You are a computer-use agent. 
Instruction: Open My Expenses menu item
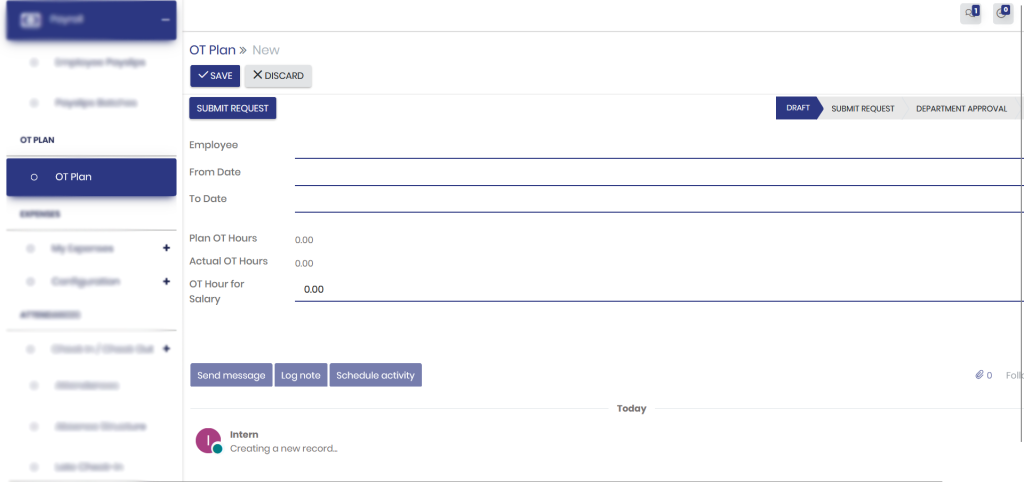pyautogui.click(x=82, y=249)
